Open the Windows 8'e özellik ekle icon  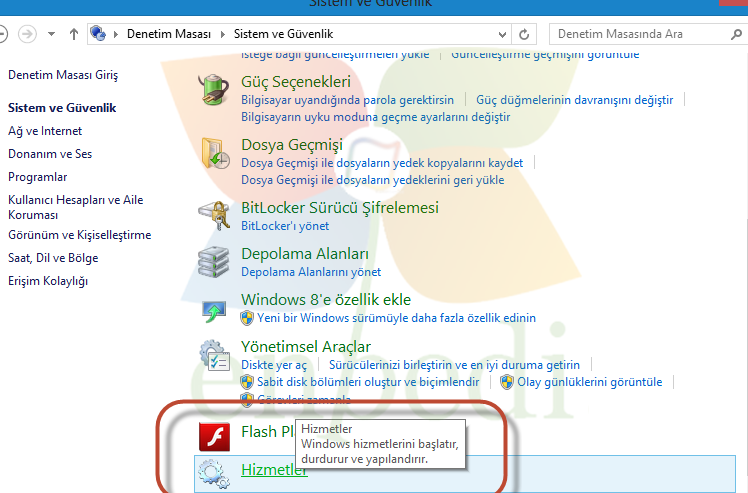coord(213,311)
